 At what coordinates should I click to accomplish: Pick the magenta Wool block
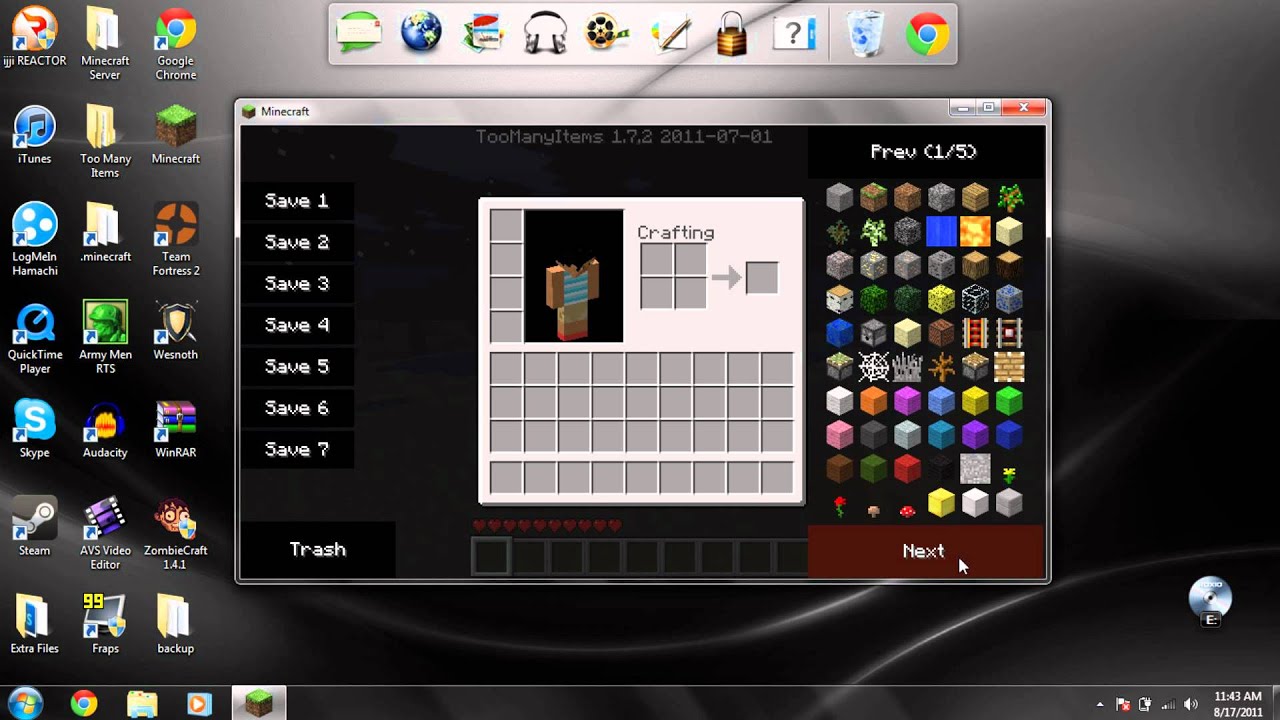coord(907,401)
